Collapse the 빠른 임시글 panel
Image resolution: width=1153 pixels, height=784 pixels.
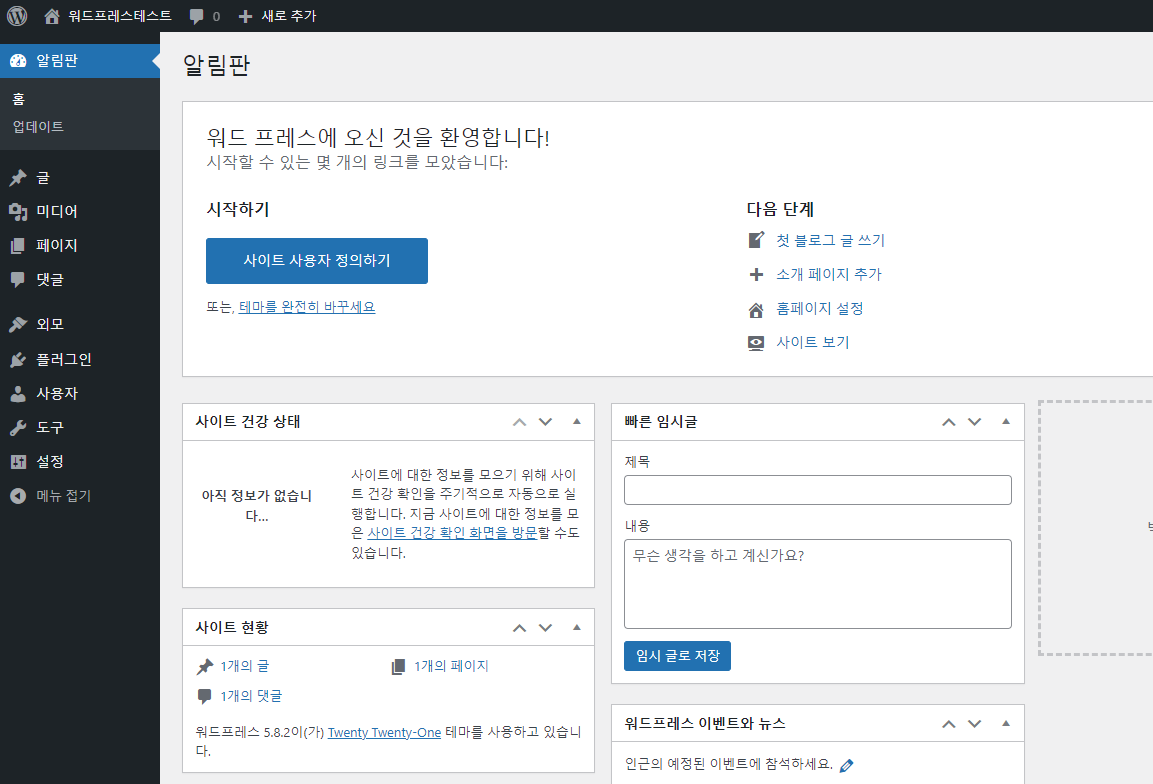pyautogui.click(x=1006, y=422)
